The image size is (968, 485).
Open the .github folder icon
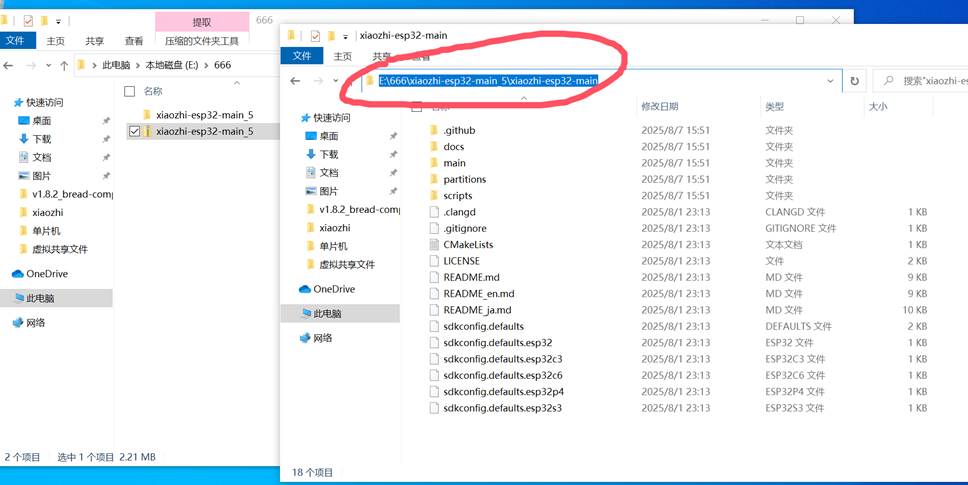(433, 130)
